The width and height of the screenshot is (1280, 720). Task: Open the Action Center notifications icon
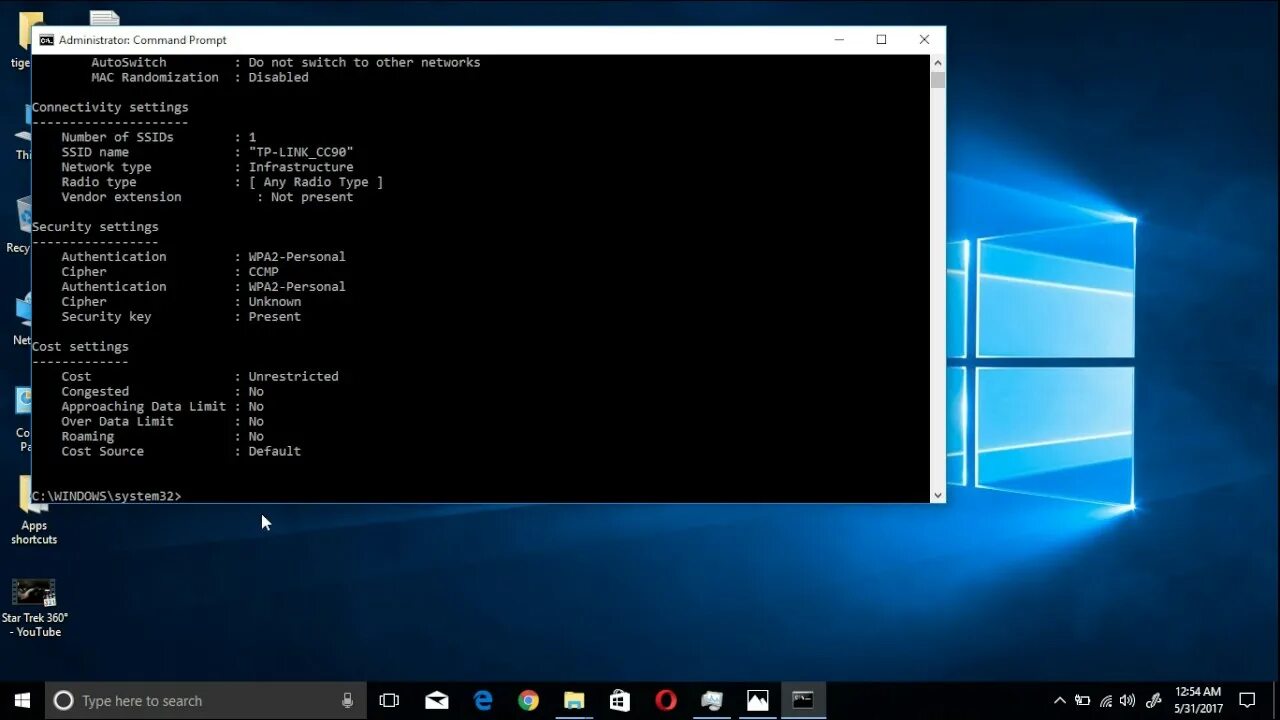[x=1247, y=701]
